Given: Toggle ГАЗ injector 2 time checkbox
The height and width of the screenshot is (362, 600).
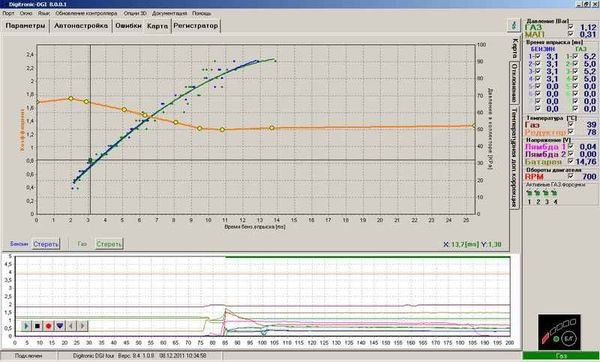Looking at the screenshot, I should [x=576, y=64].
